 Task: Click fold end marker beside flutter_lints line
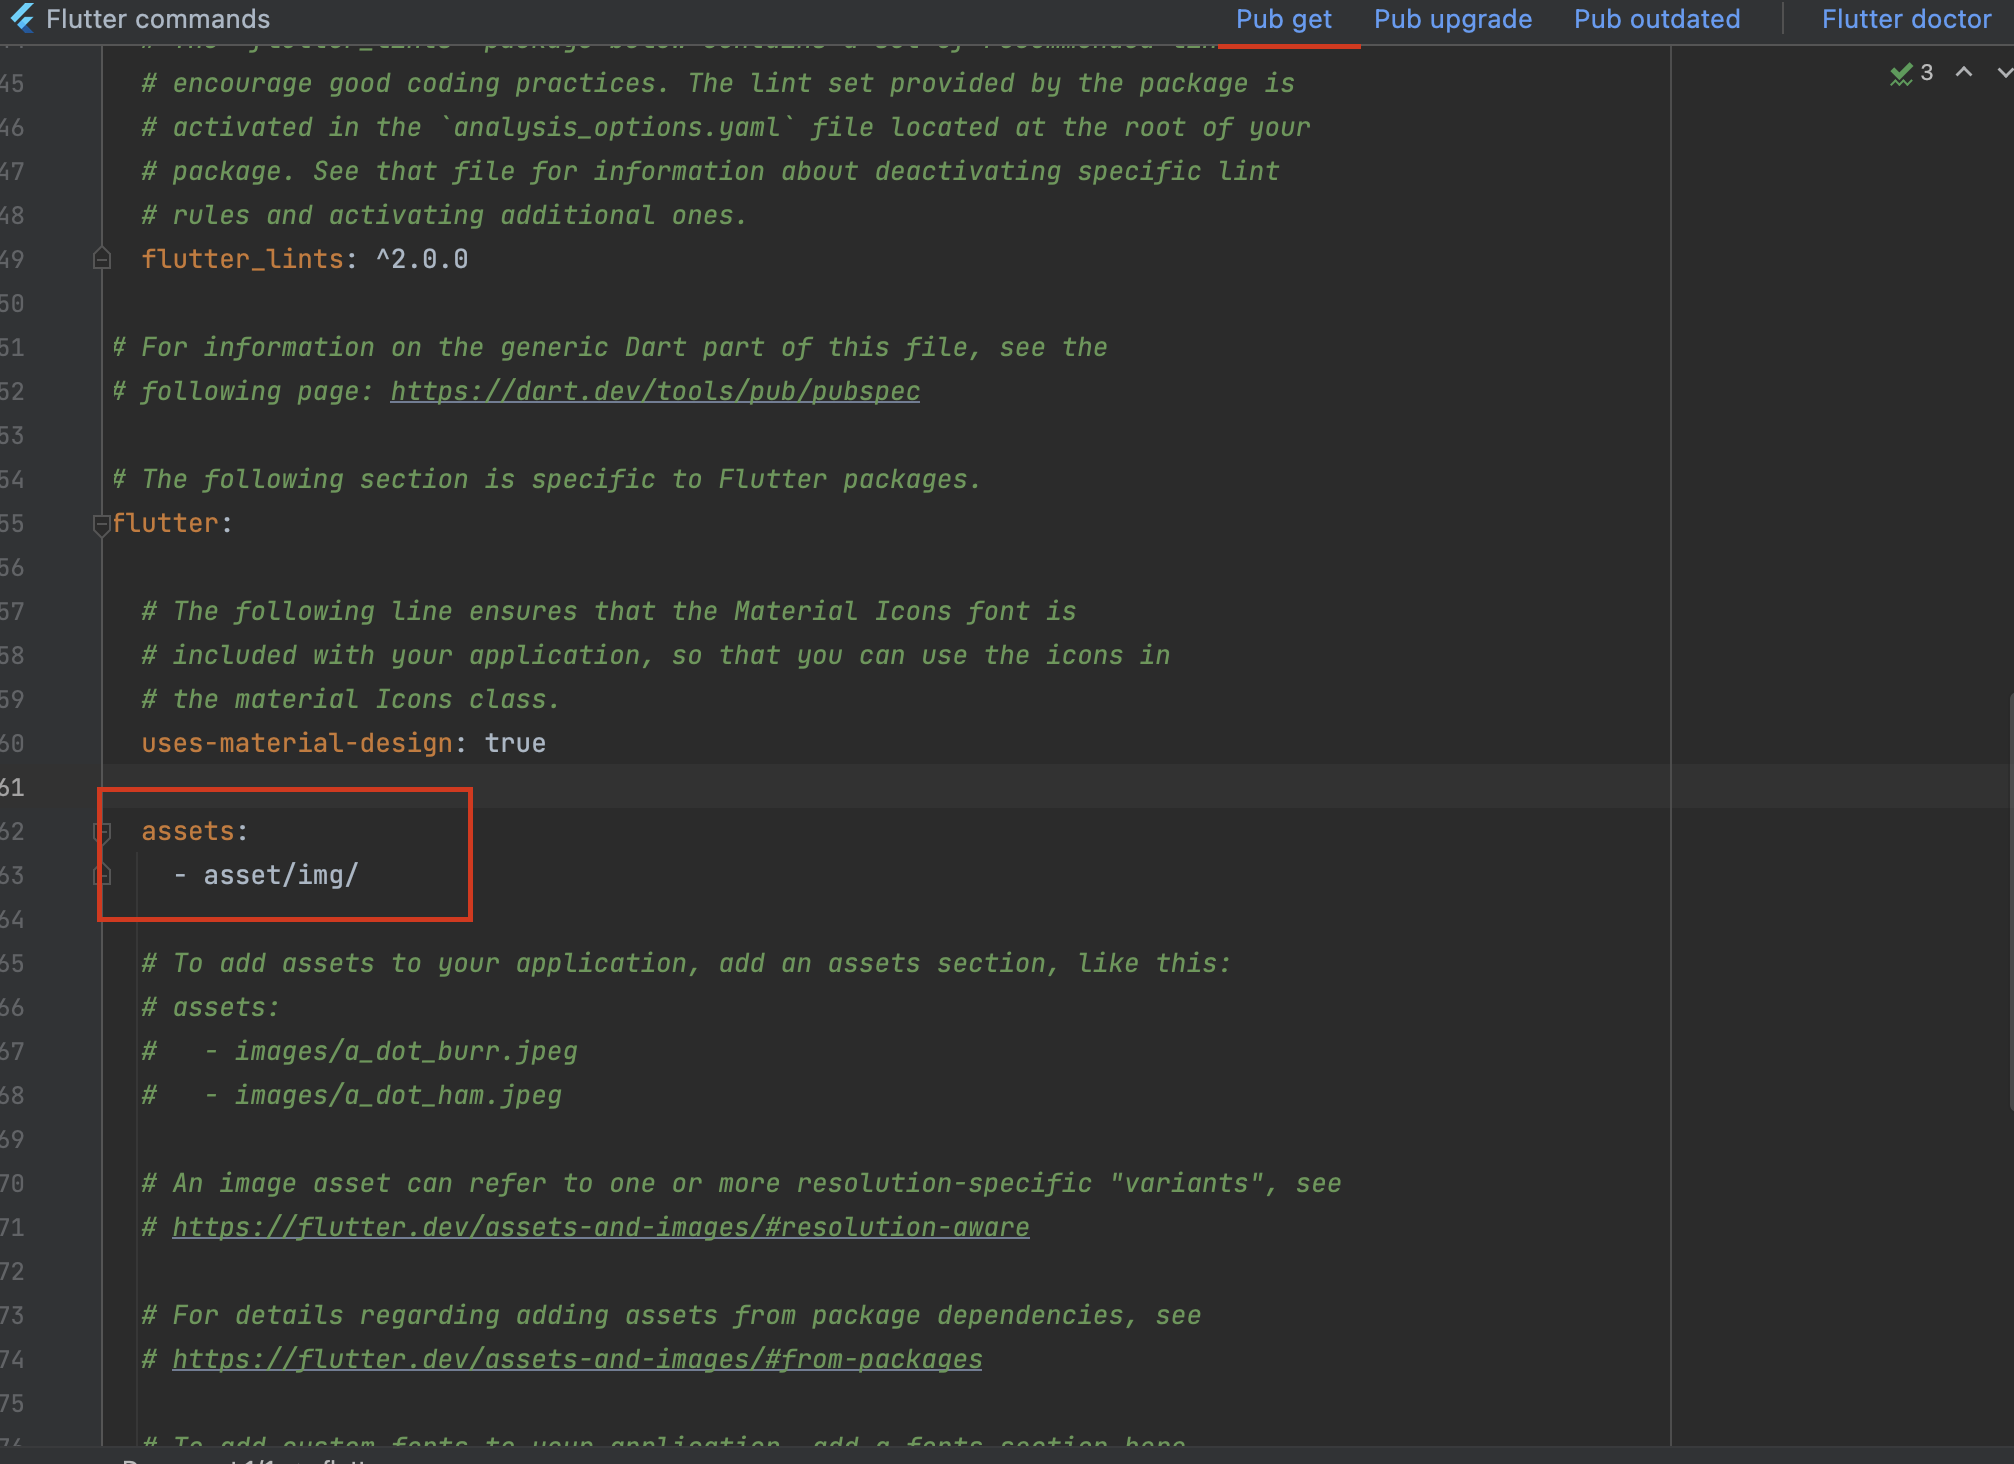102,259
